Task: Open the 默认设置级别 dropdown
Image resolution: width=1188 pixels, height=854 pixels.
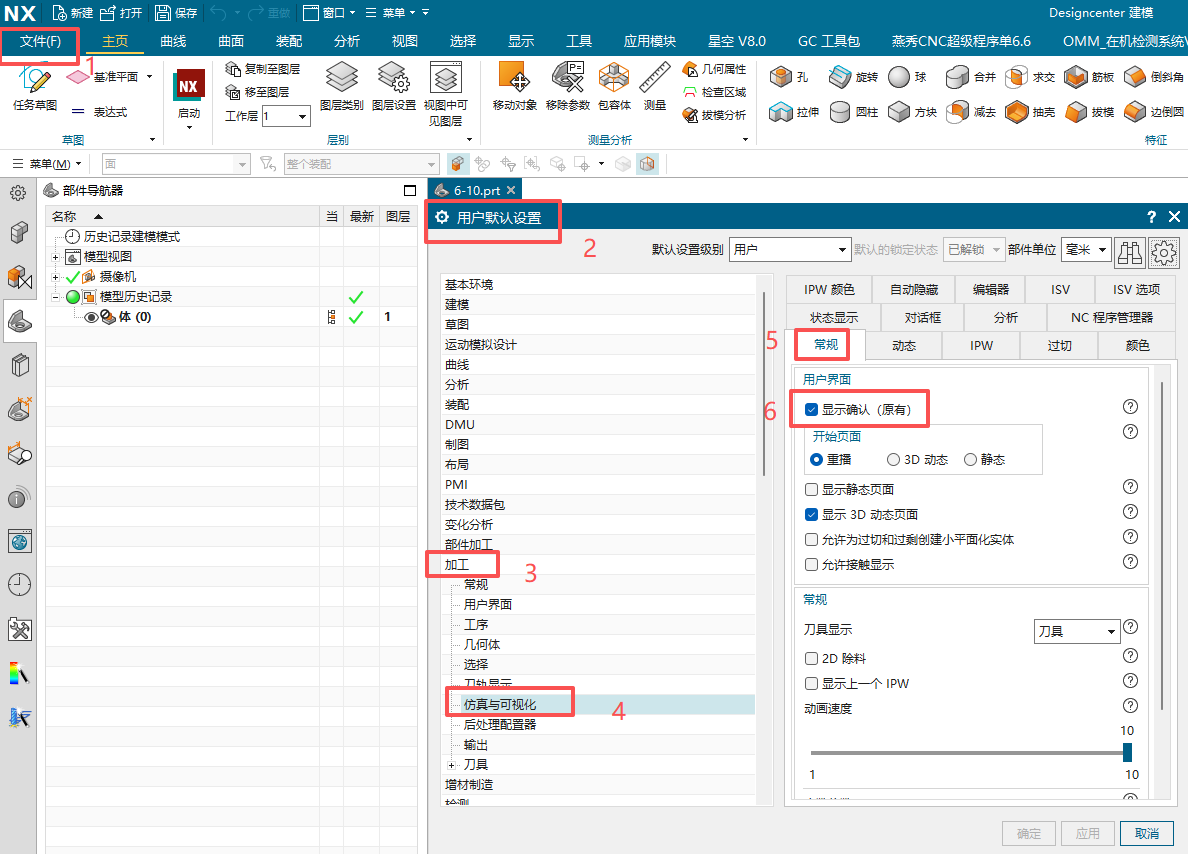Action: click(x=789, y=249)
